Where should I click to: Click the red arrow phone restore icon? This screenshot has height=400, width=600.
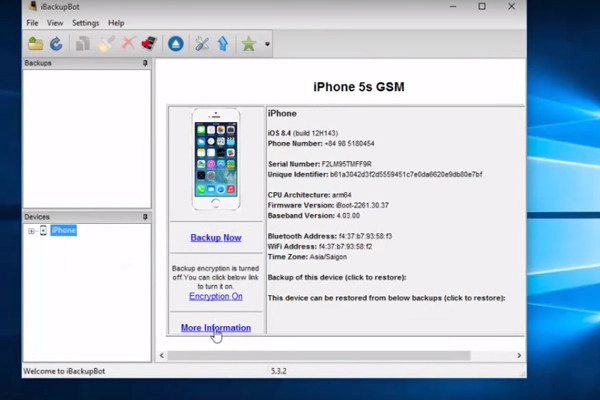[x=149, y=44]
